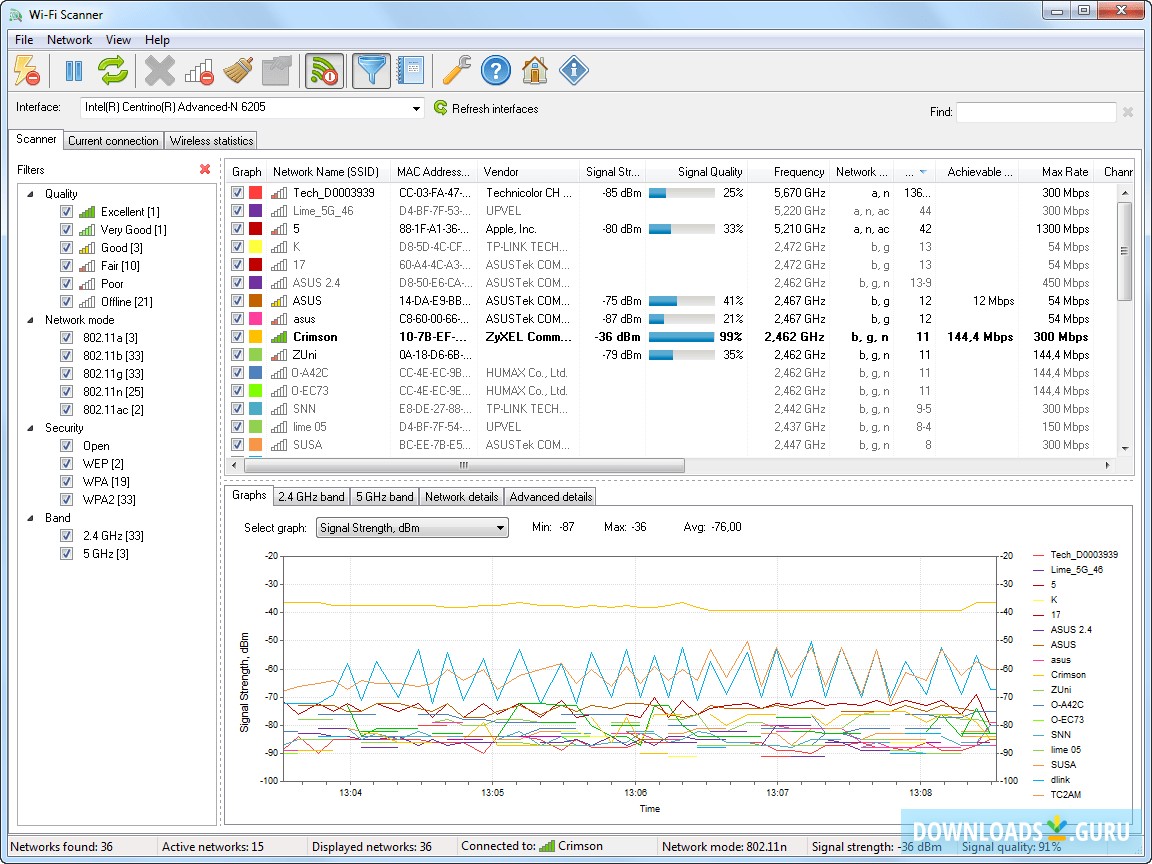Clear all filters with the red X

pos(205,170)
